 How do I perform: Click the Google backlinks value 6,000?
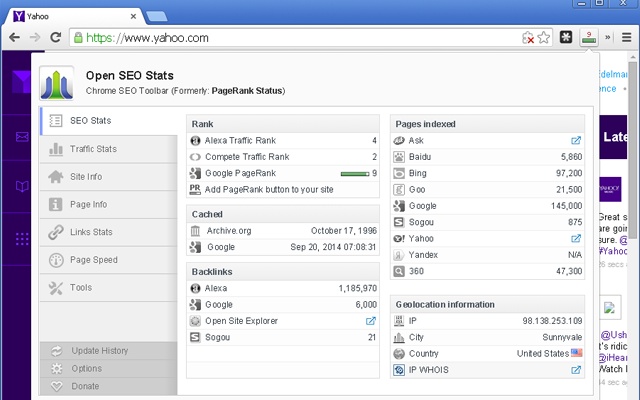(366, 304)
